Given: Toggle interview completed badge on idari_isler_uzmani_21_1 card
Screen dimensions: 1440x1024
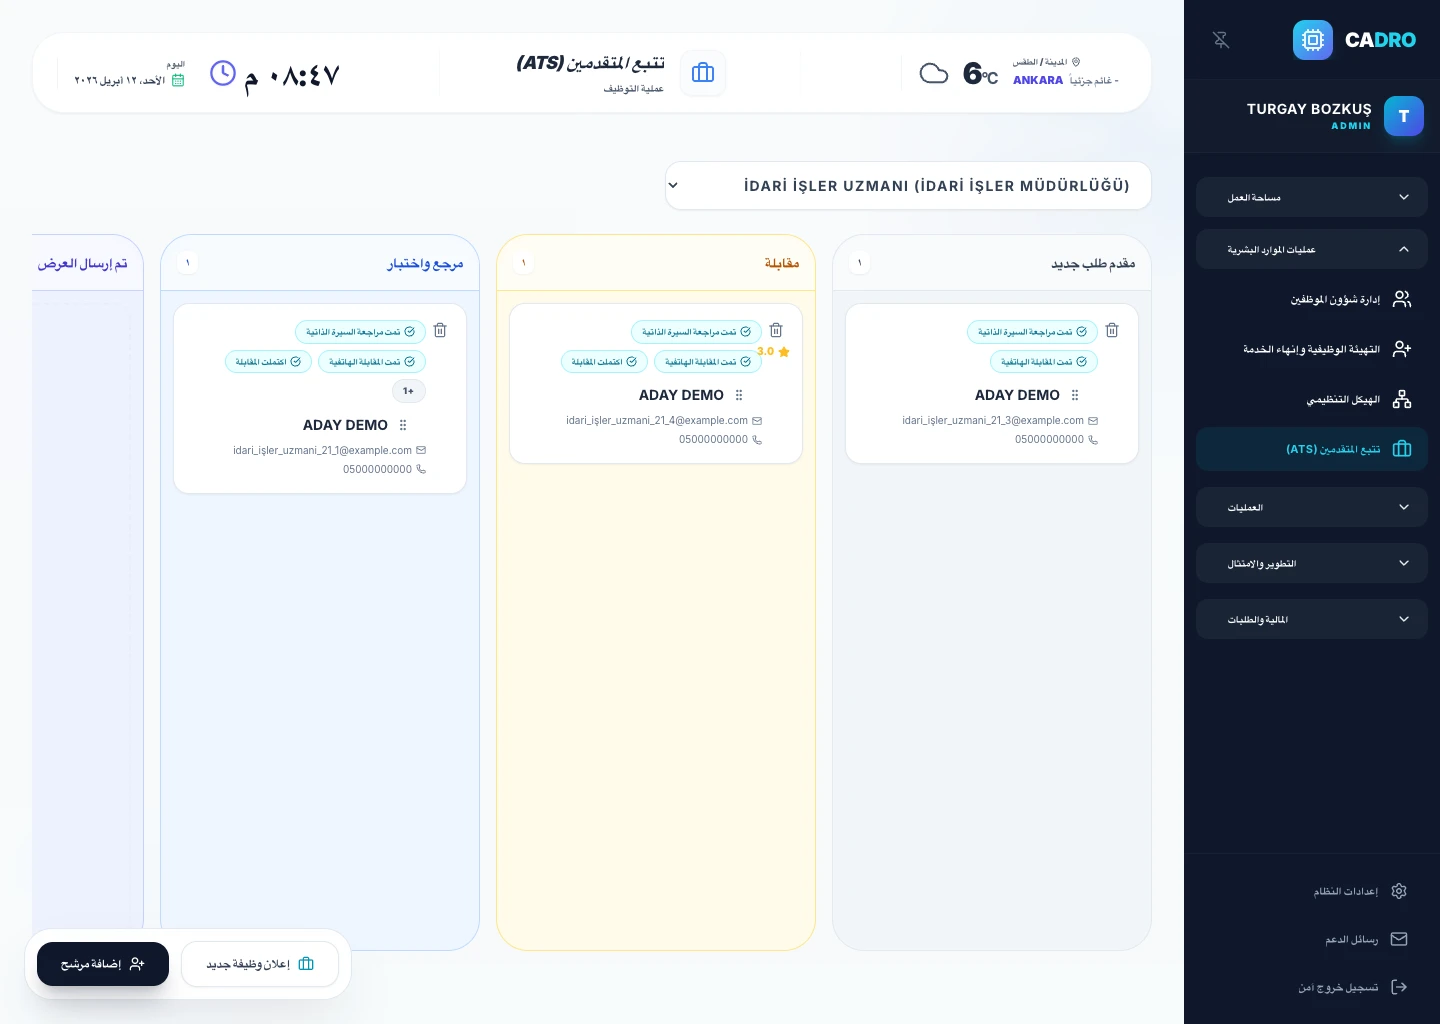Looking at the screenshot, I should (x=268, y=362).
